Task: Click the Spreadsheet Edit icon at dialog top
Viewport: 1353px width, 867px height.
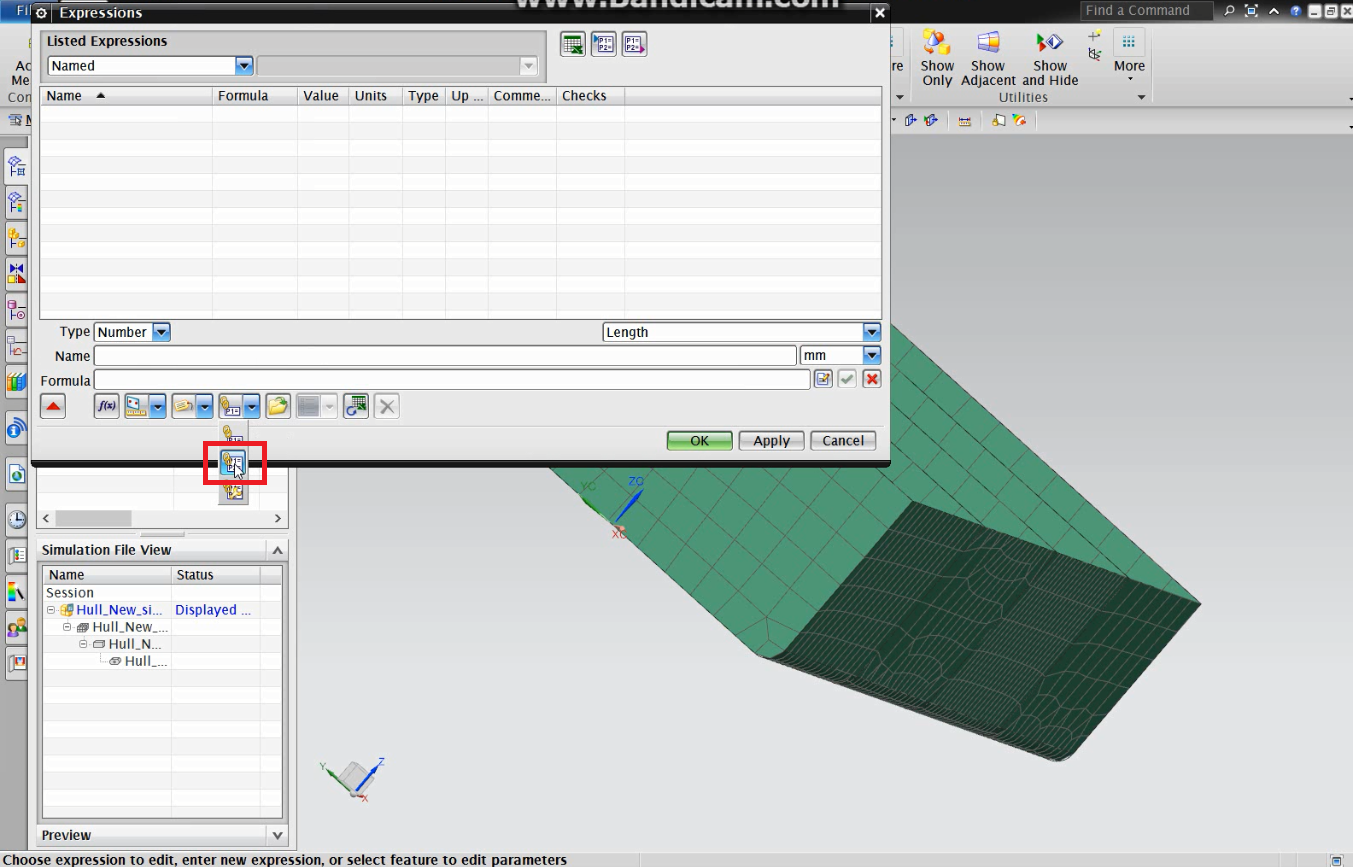Action: [573, 44]
